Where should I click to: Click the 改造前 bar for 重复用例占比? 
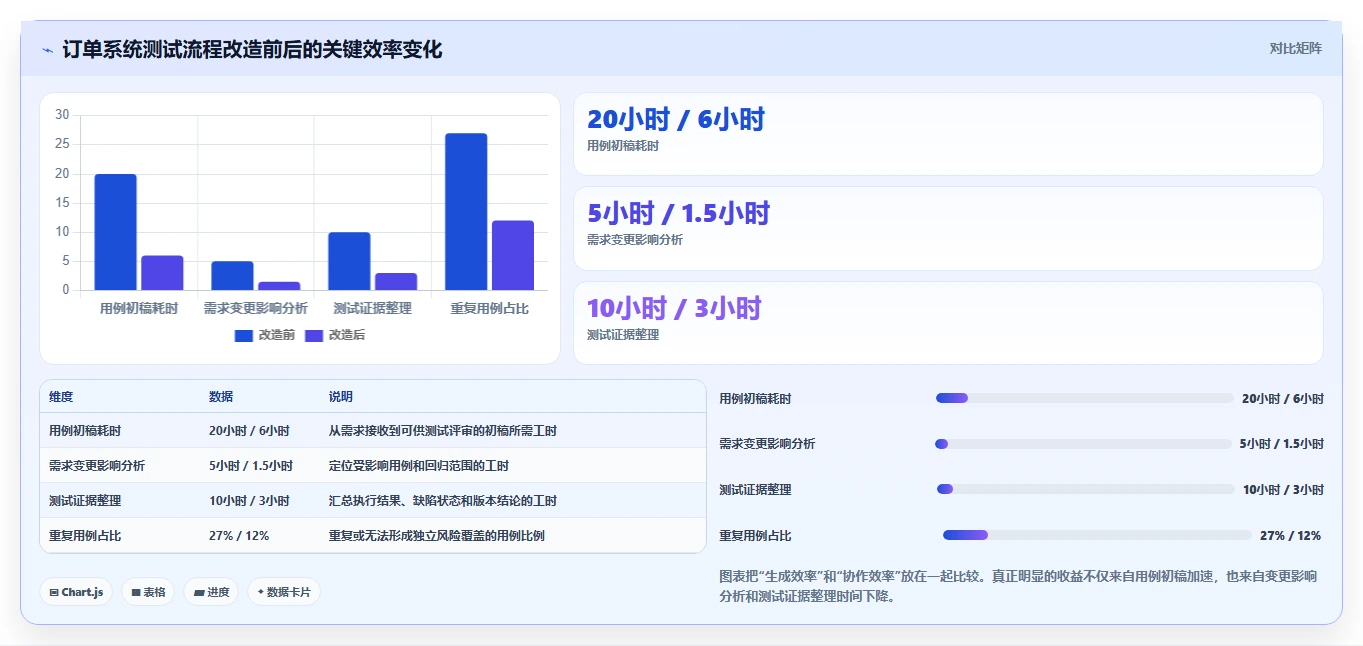[466, 212]
